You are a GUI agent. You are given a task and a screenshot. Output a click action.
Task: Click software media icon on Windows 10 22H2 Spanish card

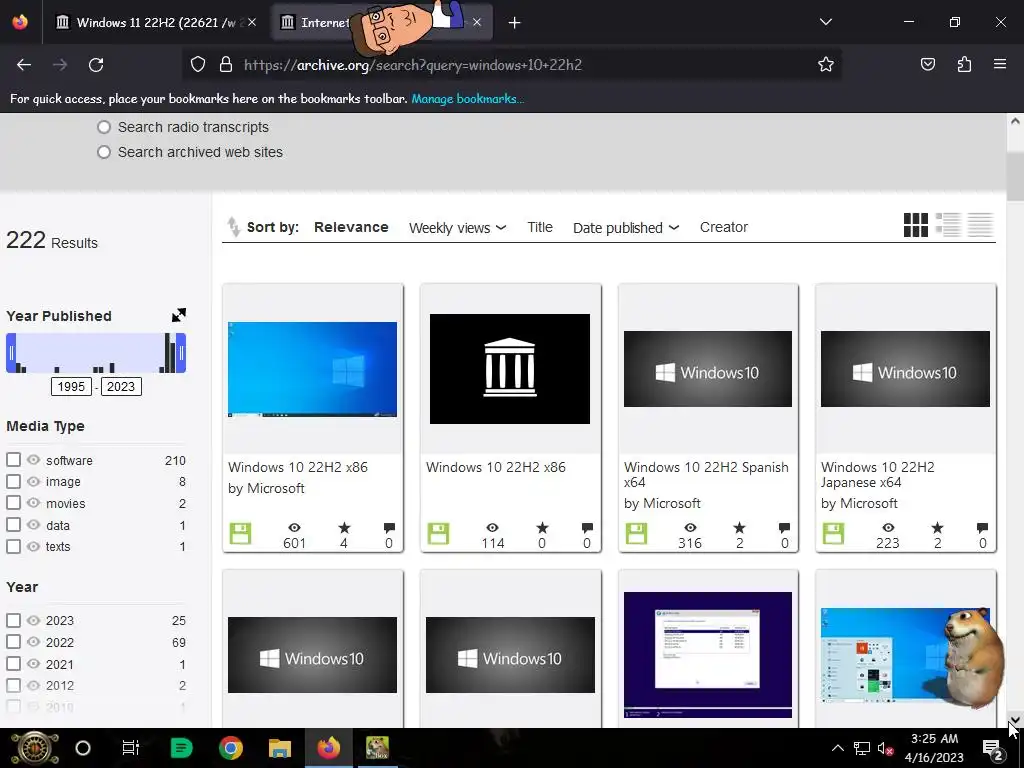coord(636,534)
